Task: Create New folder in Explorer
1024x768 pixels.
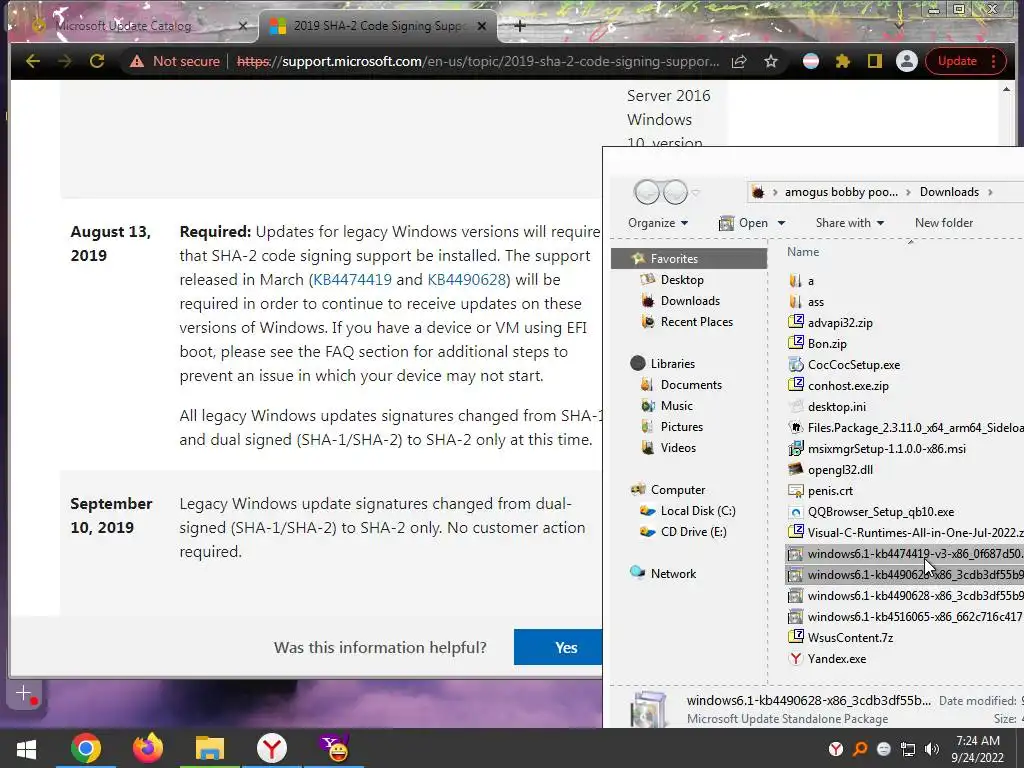Action: point(944,223)
